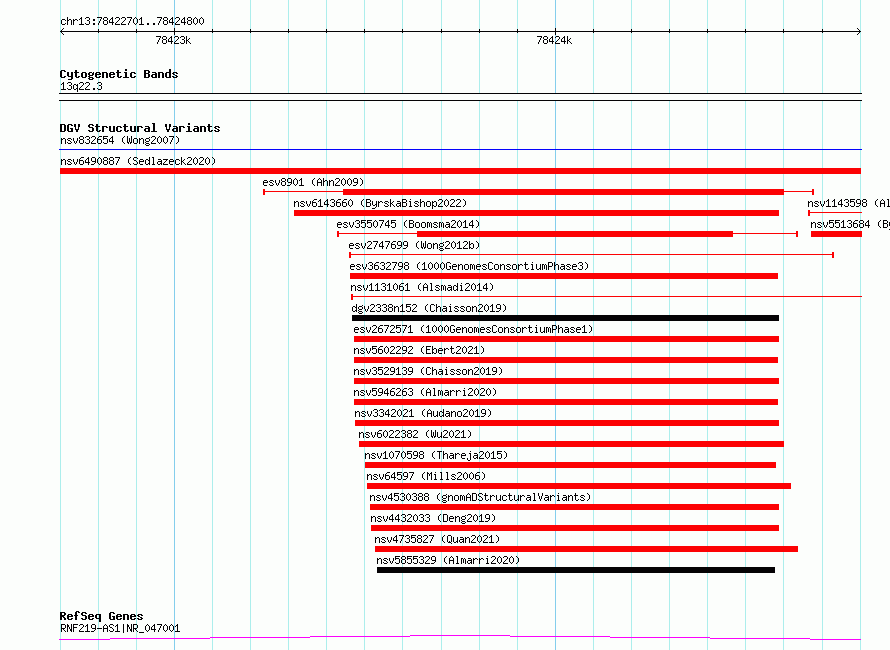Select the black dgv2338n152 variant bar
890x650 pixels.
[565, 318]
